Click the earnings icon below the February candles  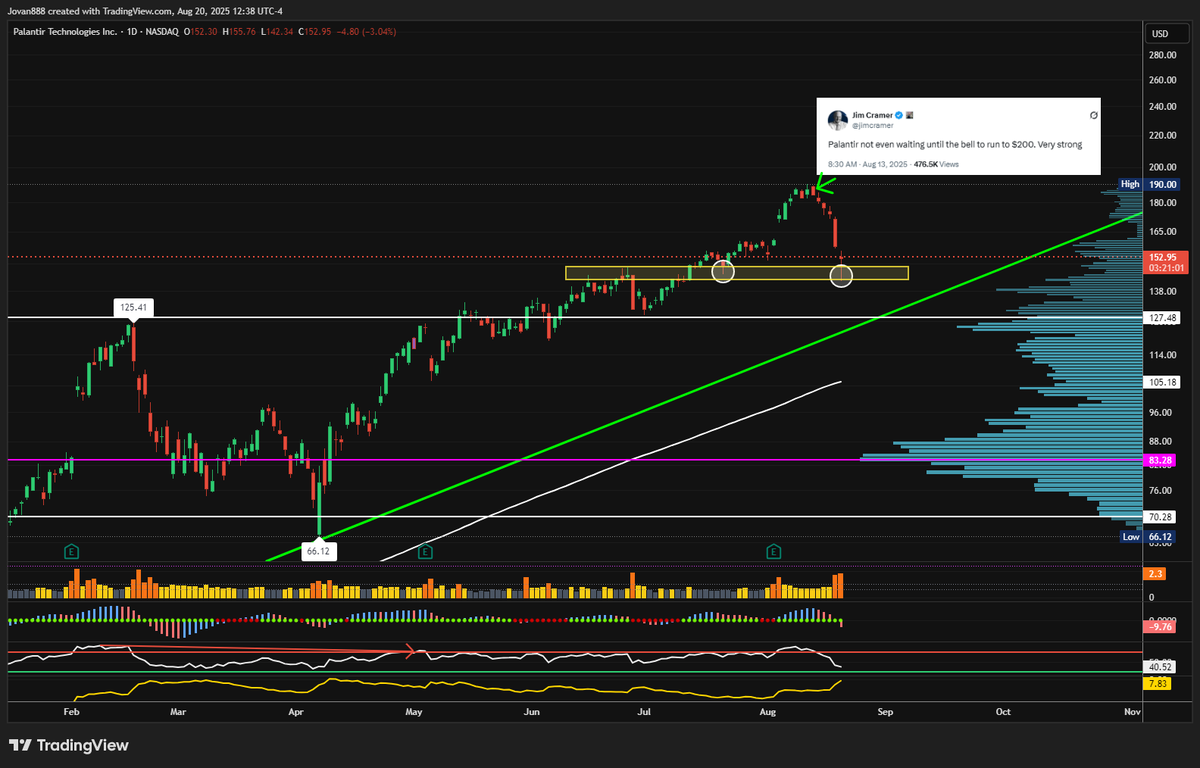pyautogui.click(x=70, y=551)
